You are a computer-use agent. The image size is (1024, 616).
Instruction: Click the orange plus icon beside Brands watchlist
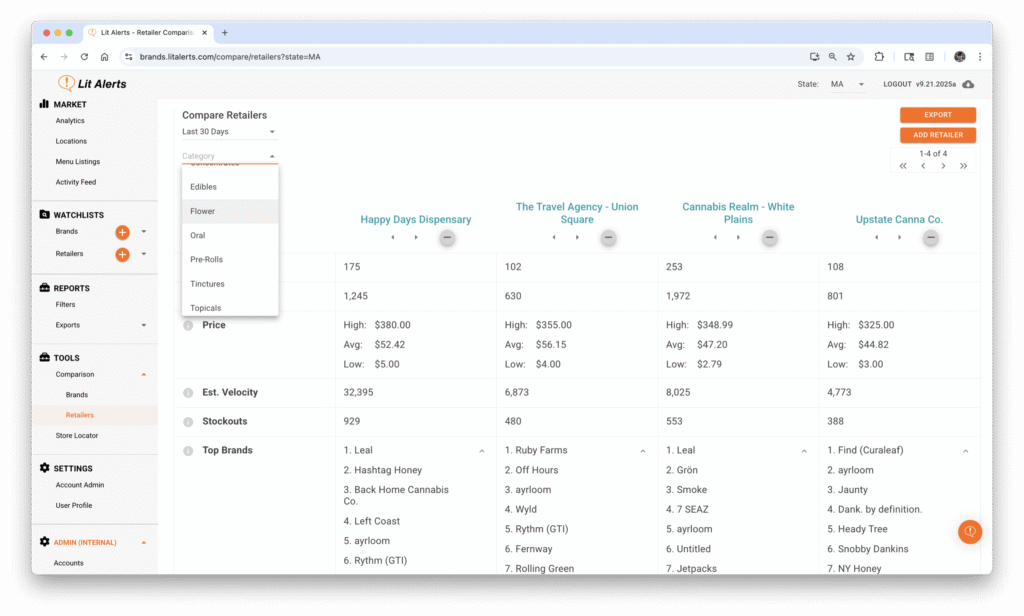122,232
